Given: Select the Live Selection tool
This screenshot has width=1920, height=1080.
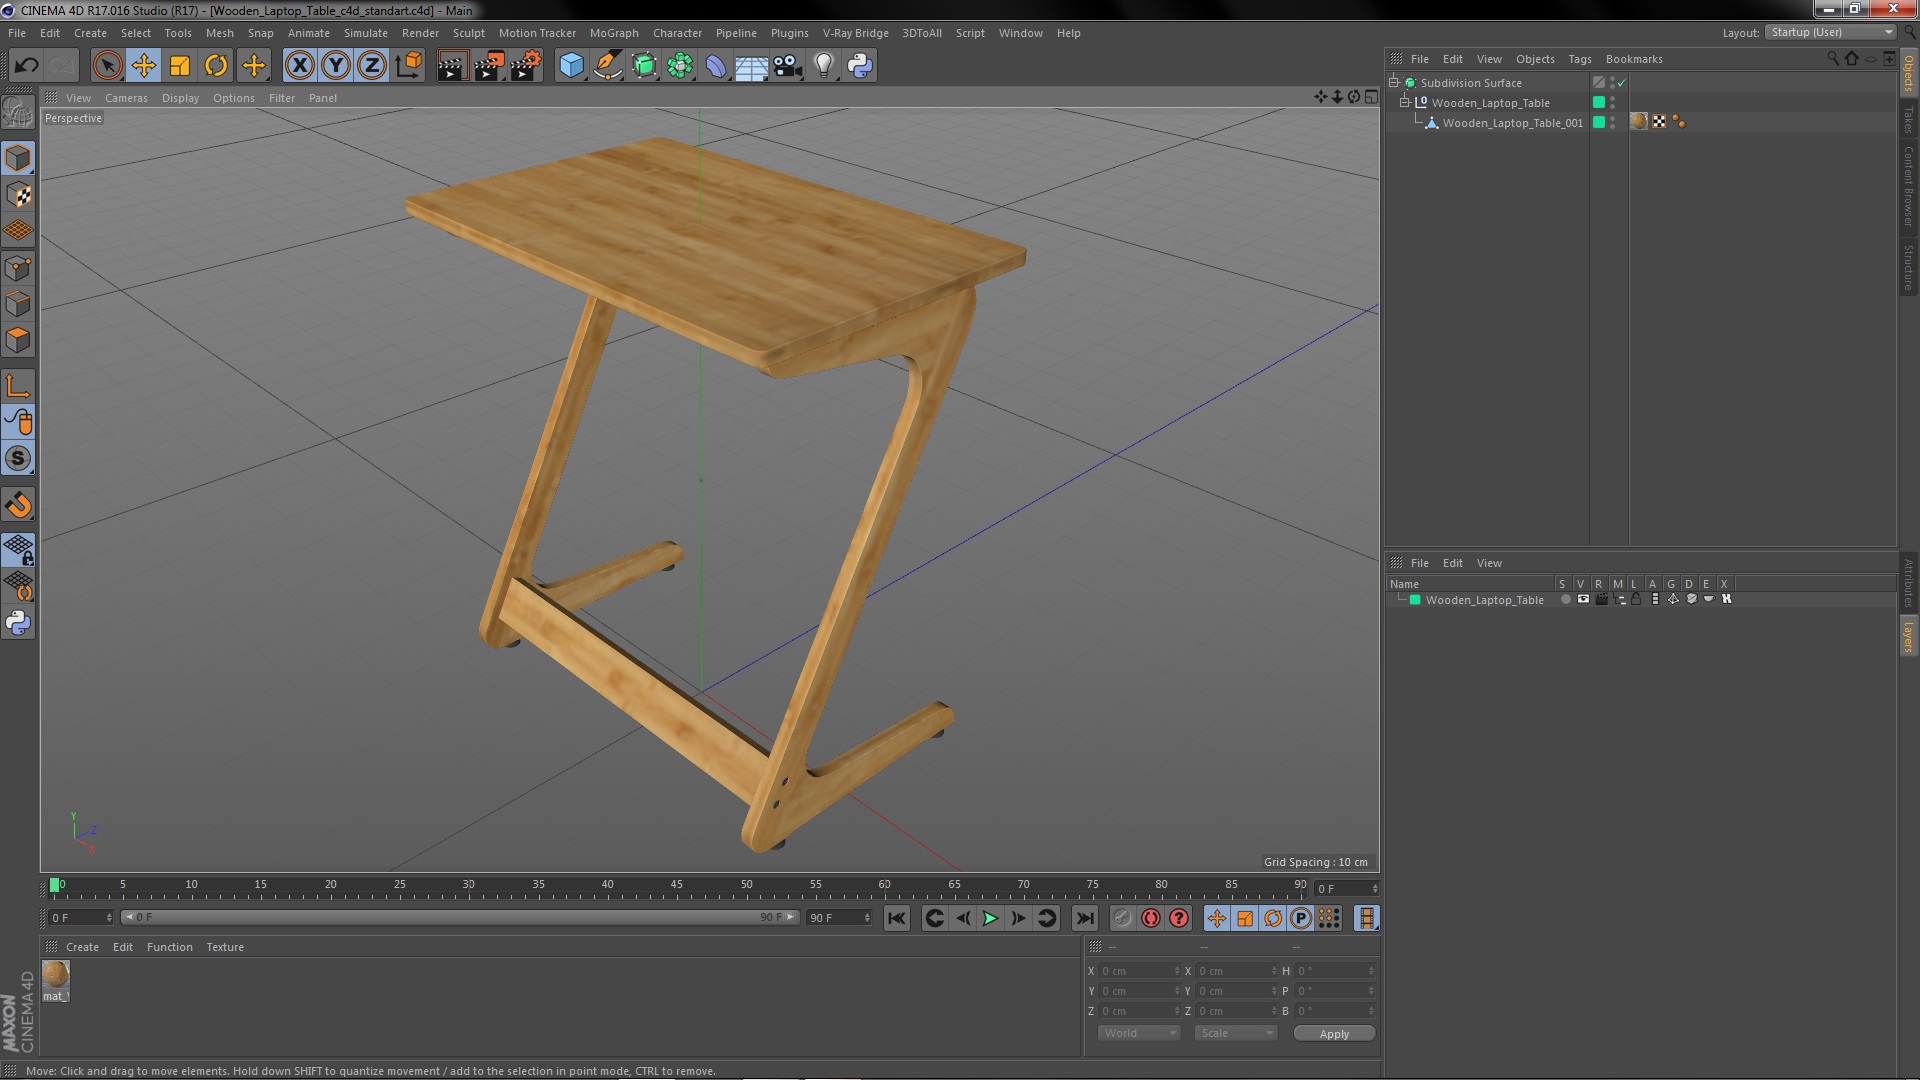Looking at the screenshot, I should click(107, 66).
